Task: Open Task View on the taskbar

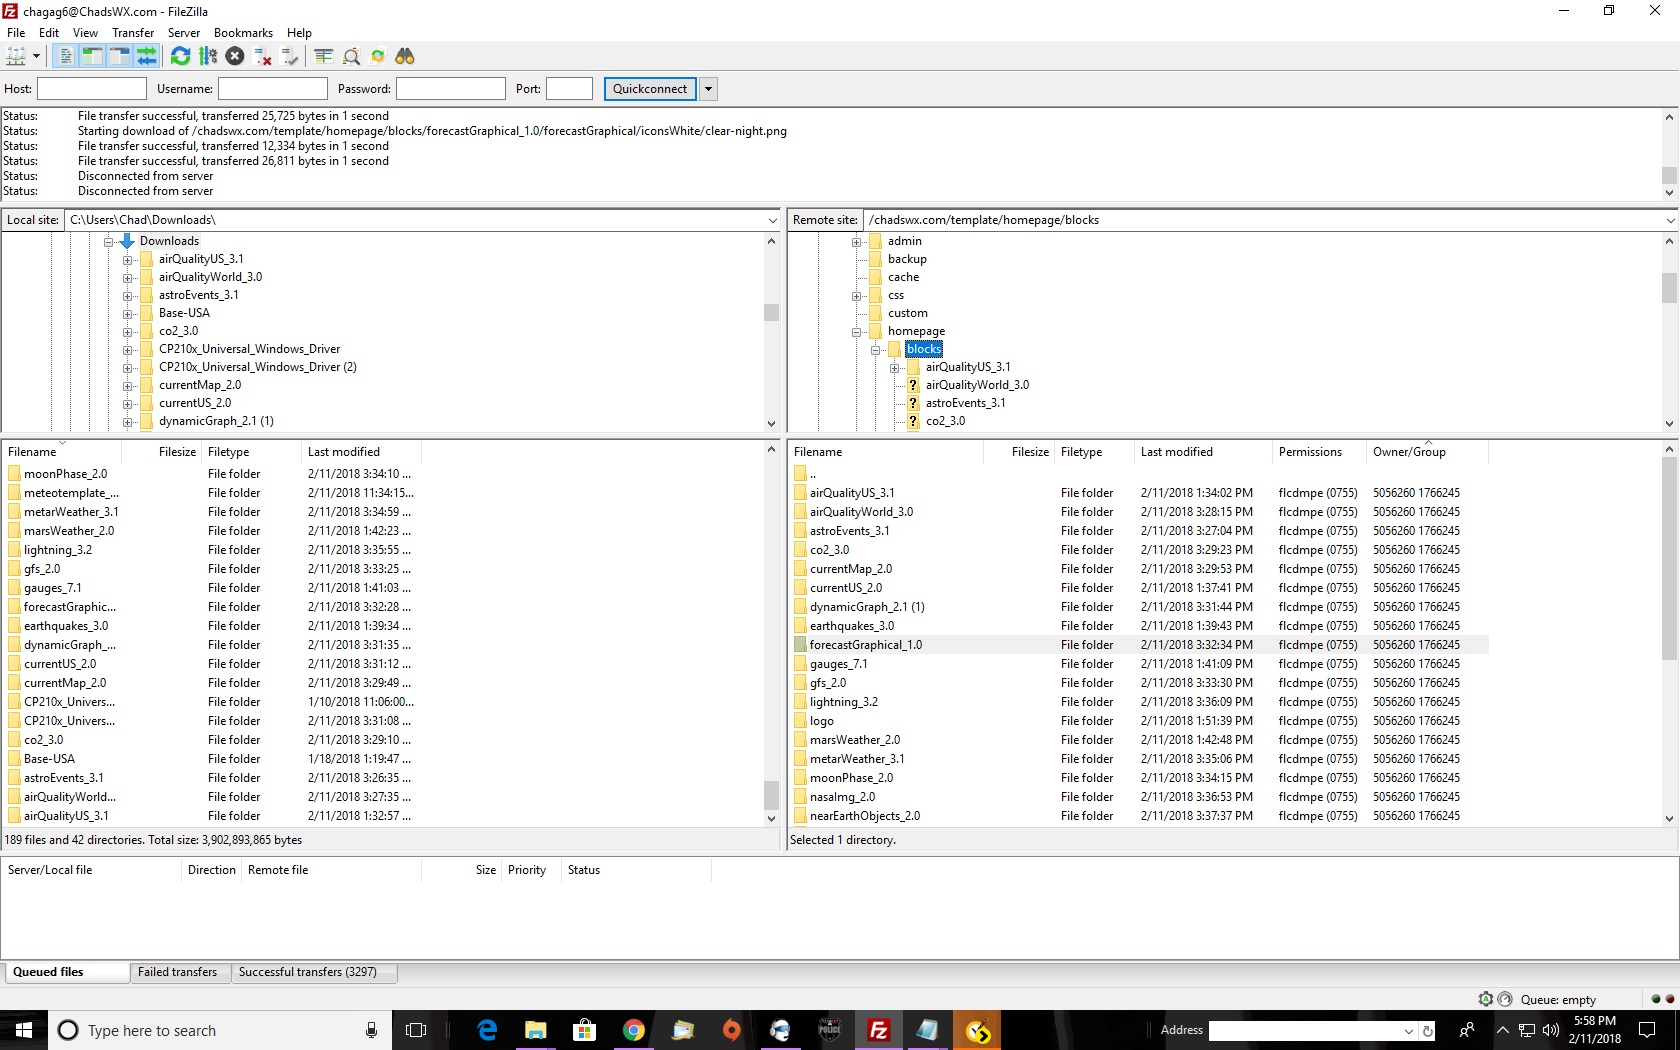Action: pyautogui.click(x=416, y=1030)
